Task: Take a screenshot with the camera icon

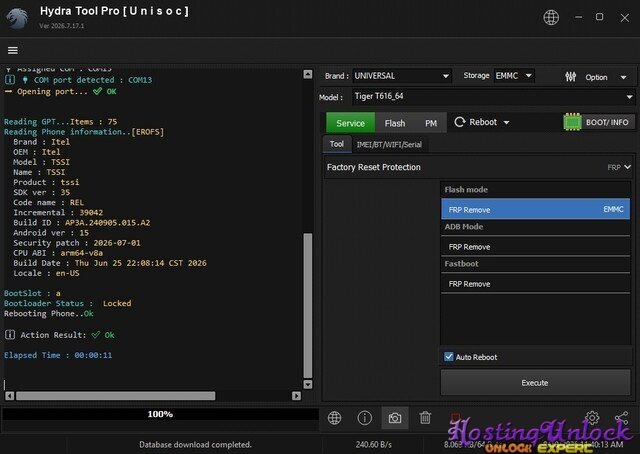Action: click(x=395, y=418)
